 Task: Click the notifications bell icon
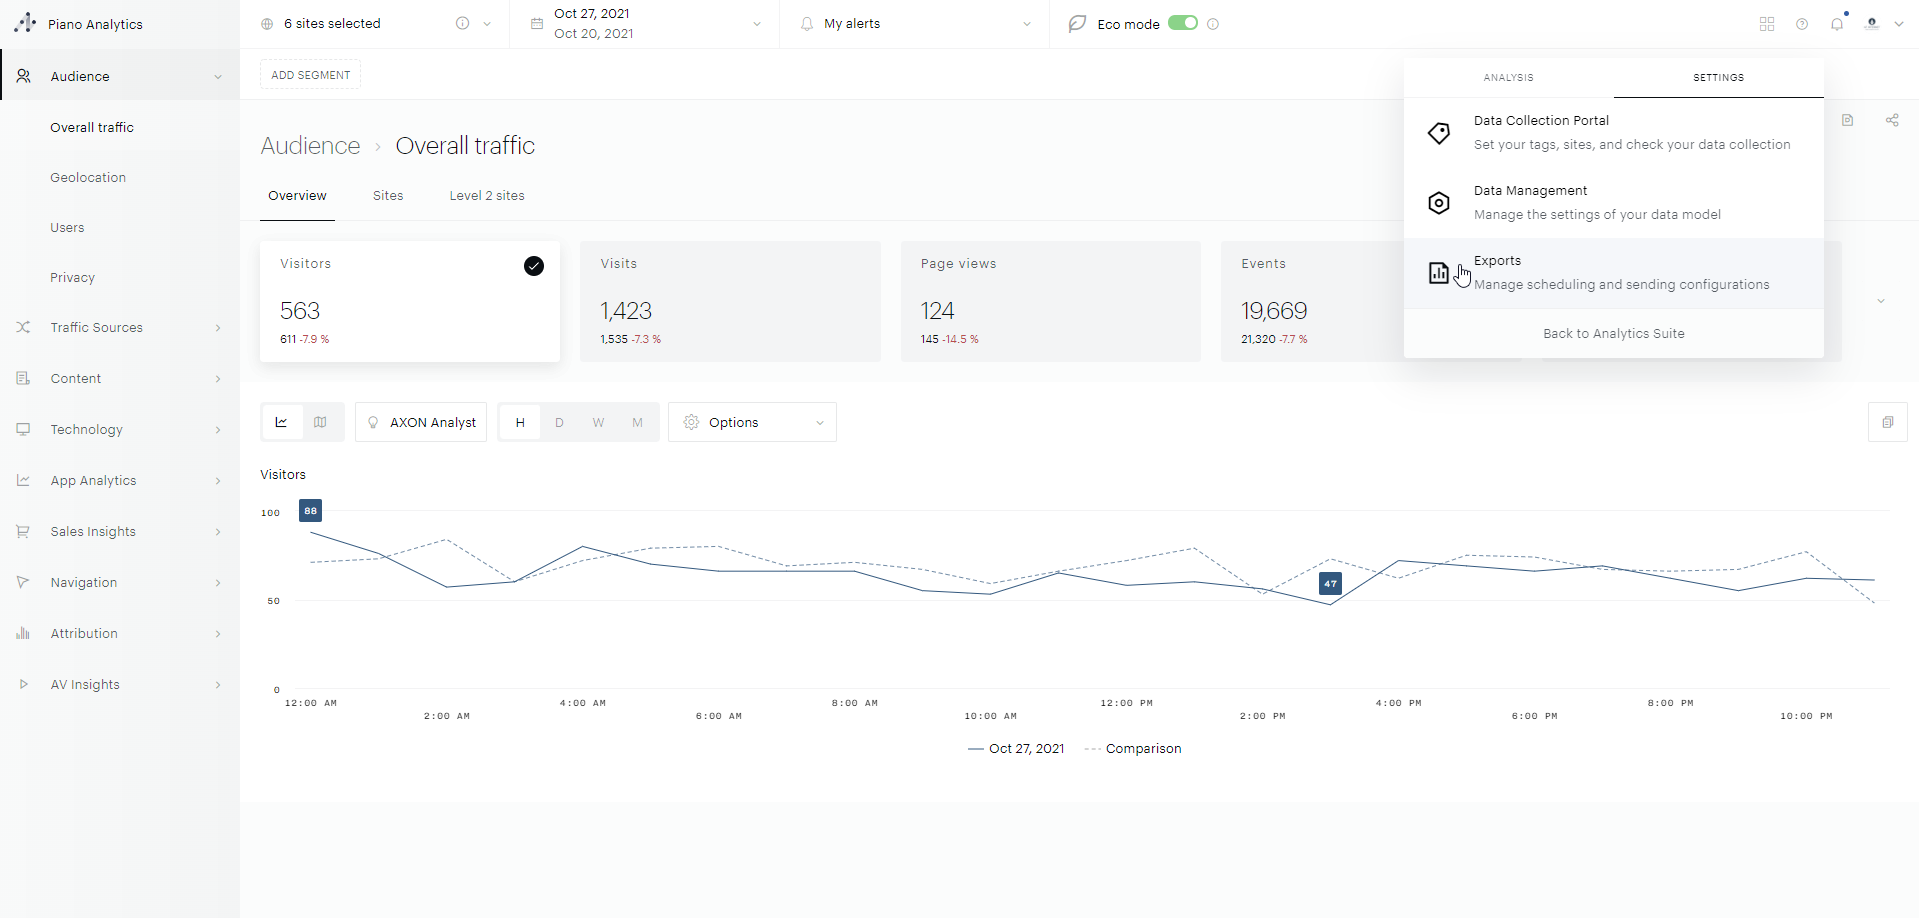pyautogui.click(x=1837, y=24)
